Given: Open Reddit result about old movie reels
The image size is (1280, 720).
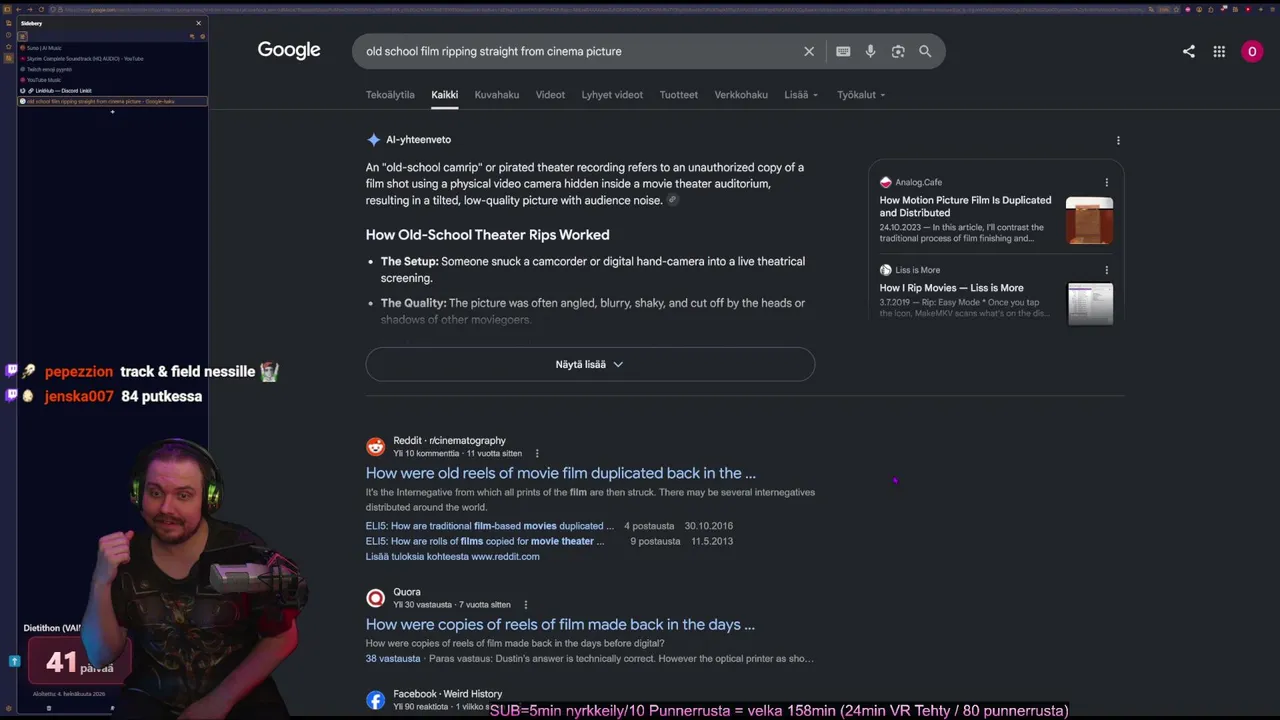Looking at the screenshot, I should pyautogui.click(x=561, y=473).
